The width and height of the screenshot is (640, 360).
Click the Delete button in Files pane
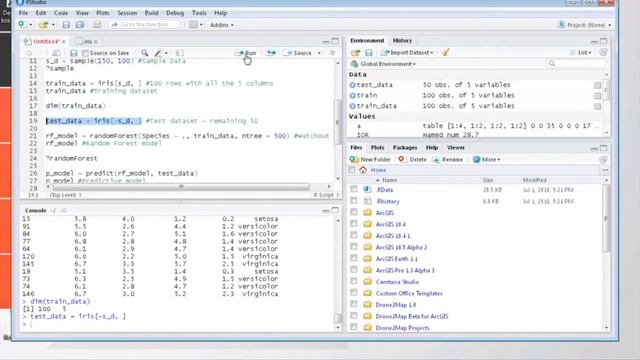click(412, 160)
